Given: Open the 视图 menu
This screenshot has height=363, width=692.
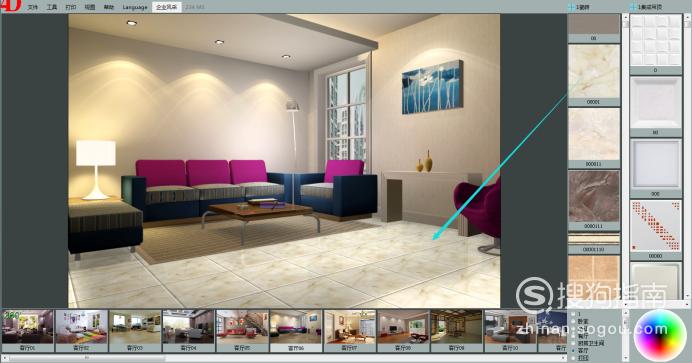Looking at the screenshot, I should pyautogui.click(x=90, y=7).
